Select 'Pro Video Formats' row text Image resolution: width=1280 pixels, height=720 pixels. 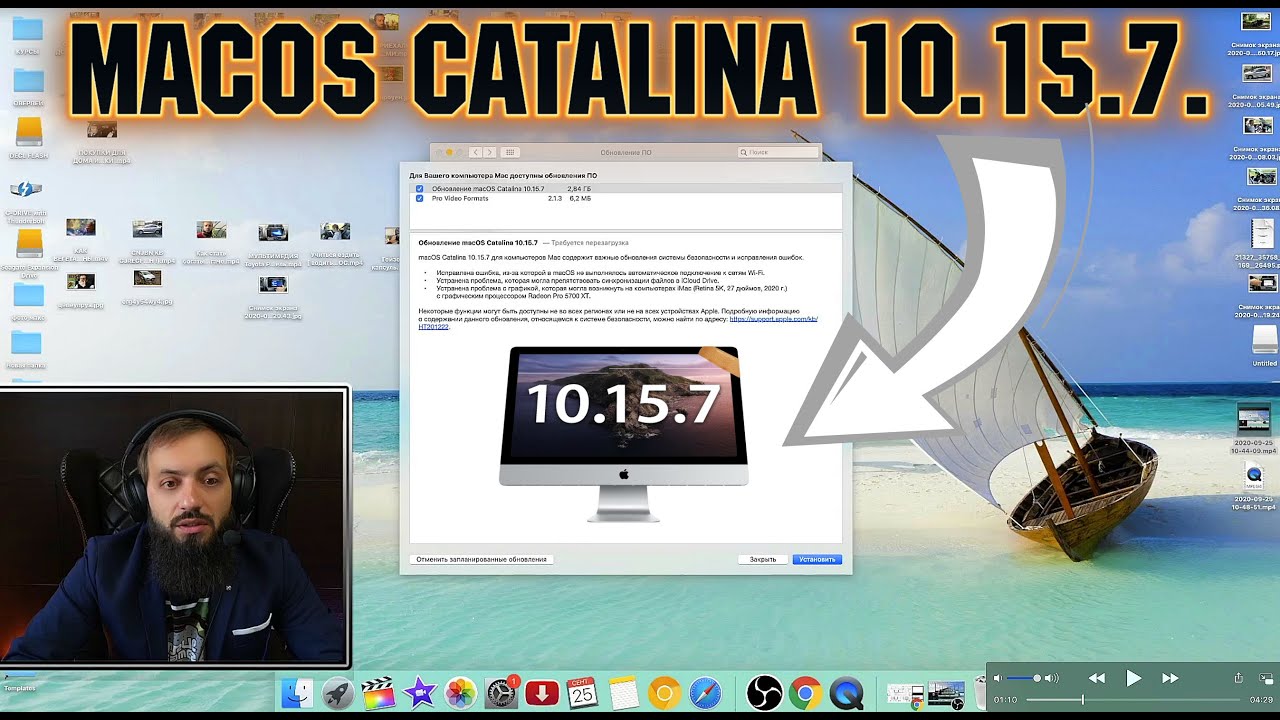pos(460,199)
